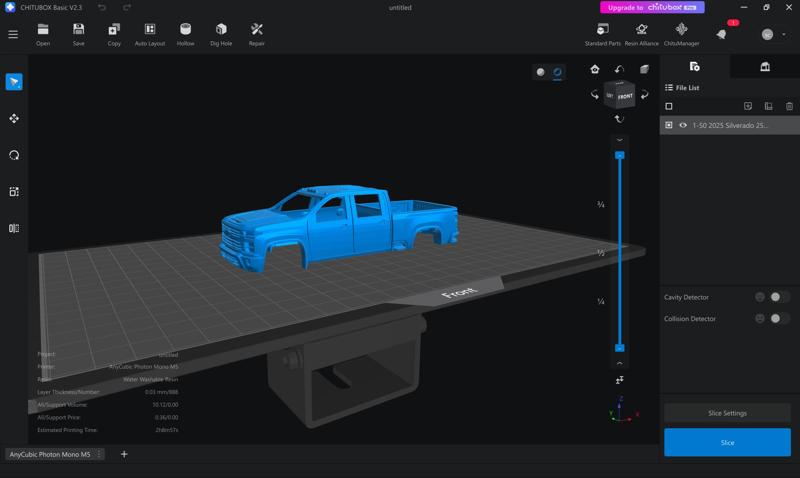
Task: Click the Hollow tool icon
Action: [x=185, y=34]
